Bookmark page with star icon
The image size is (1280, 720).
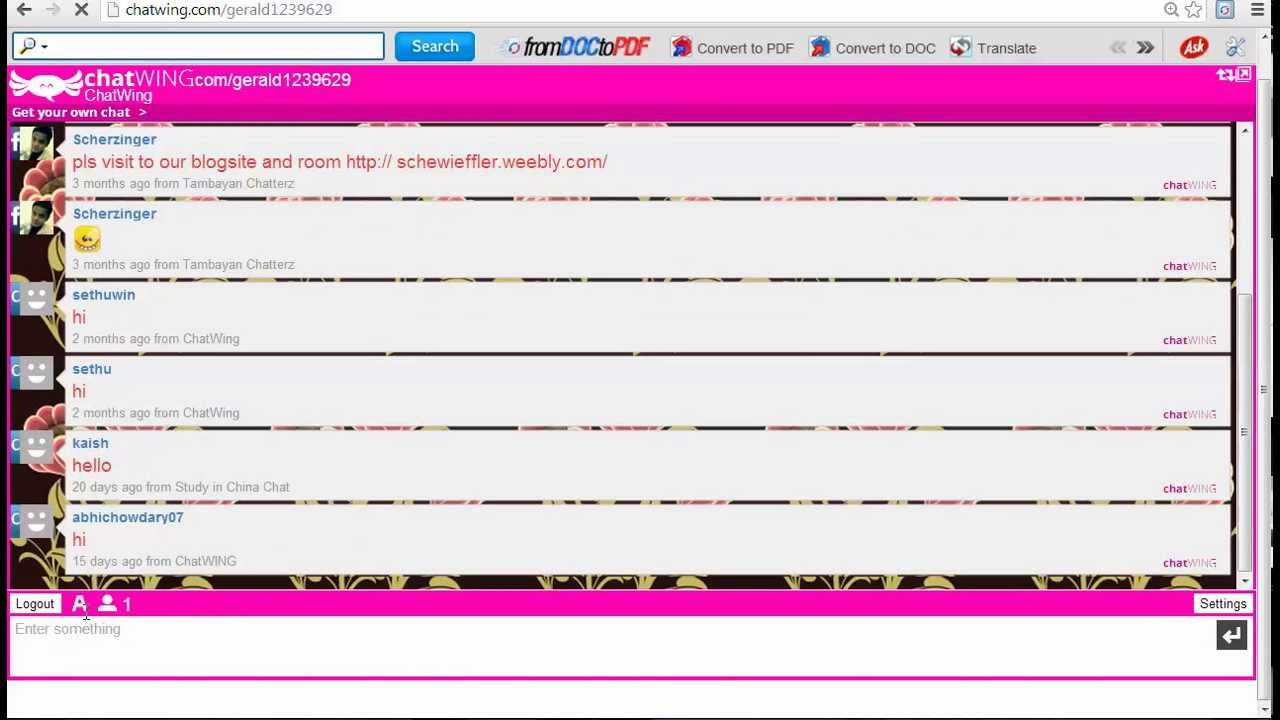pos(1193,10)
